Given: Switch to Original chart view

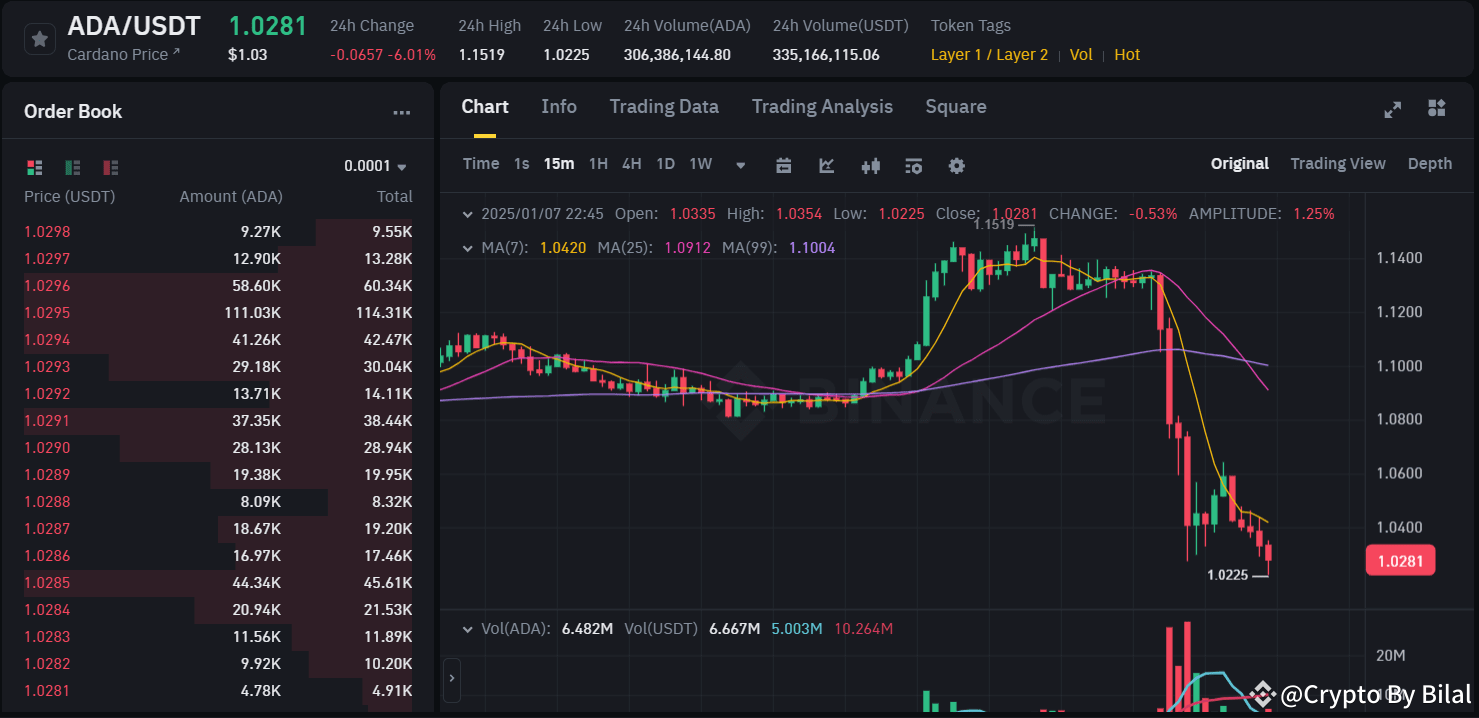Looking at the screenshot, I should tap(1240, 164).
